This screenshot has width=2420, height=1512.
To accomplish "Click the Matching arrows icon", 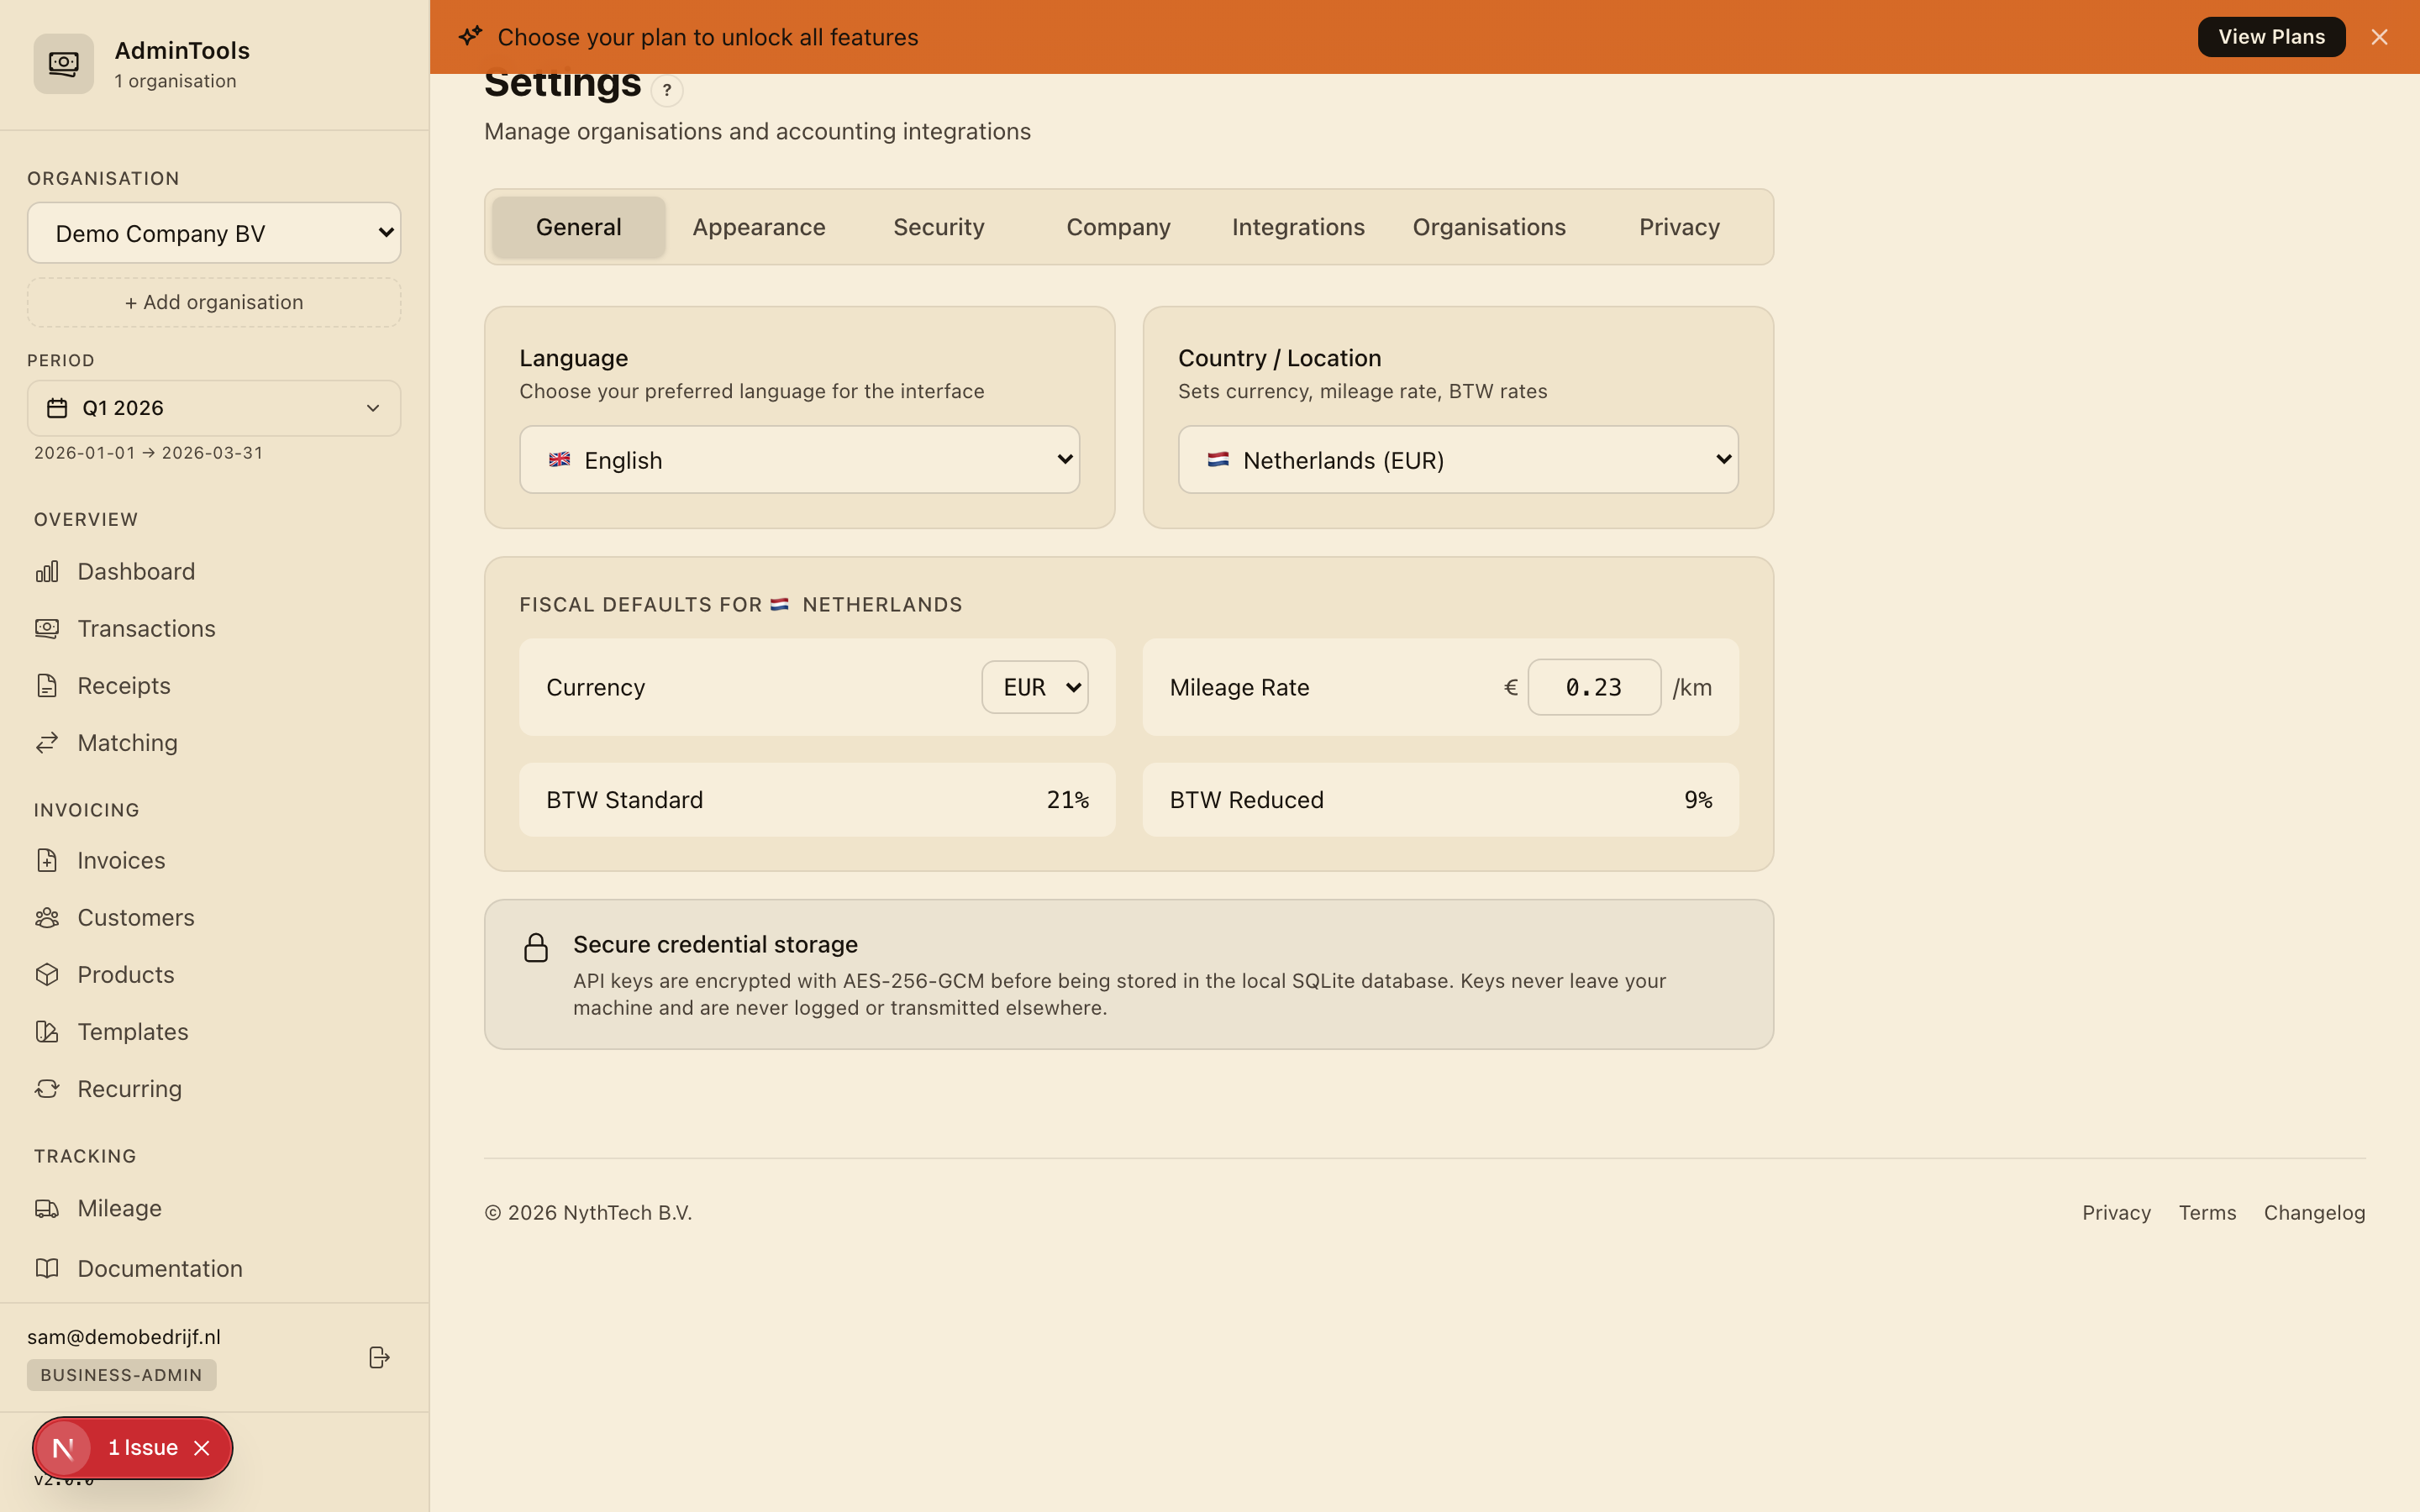I will tap(47, 742).
